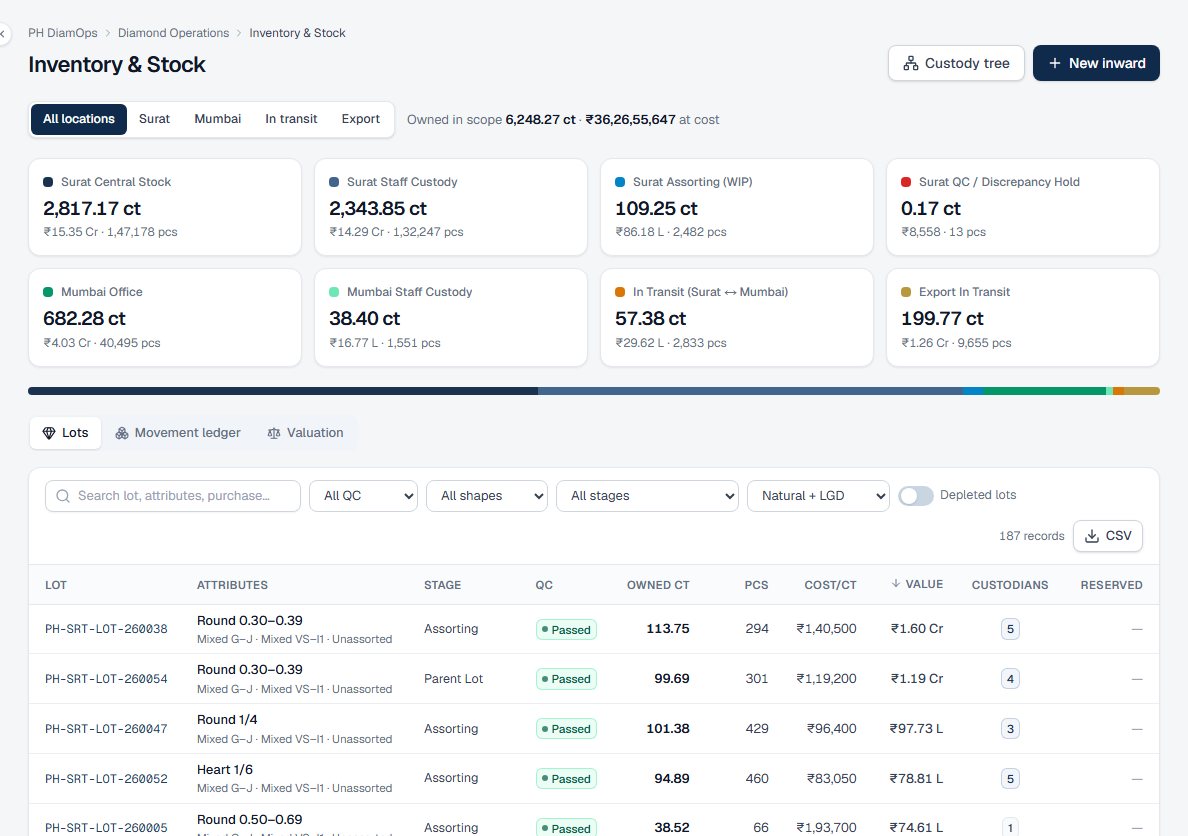Viewport: 1188px width, 836px height.
Task: Click the navy segment of the stock bar
Action: click(283, 391)
